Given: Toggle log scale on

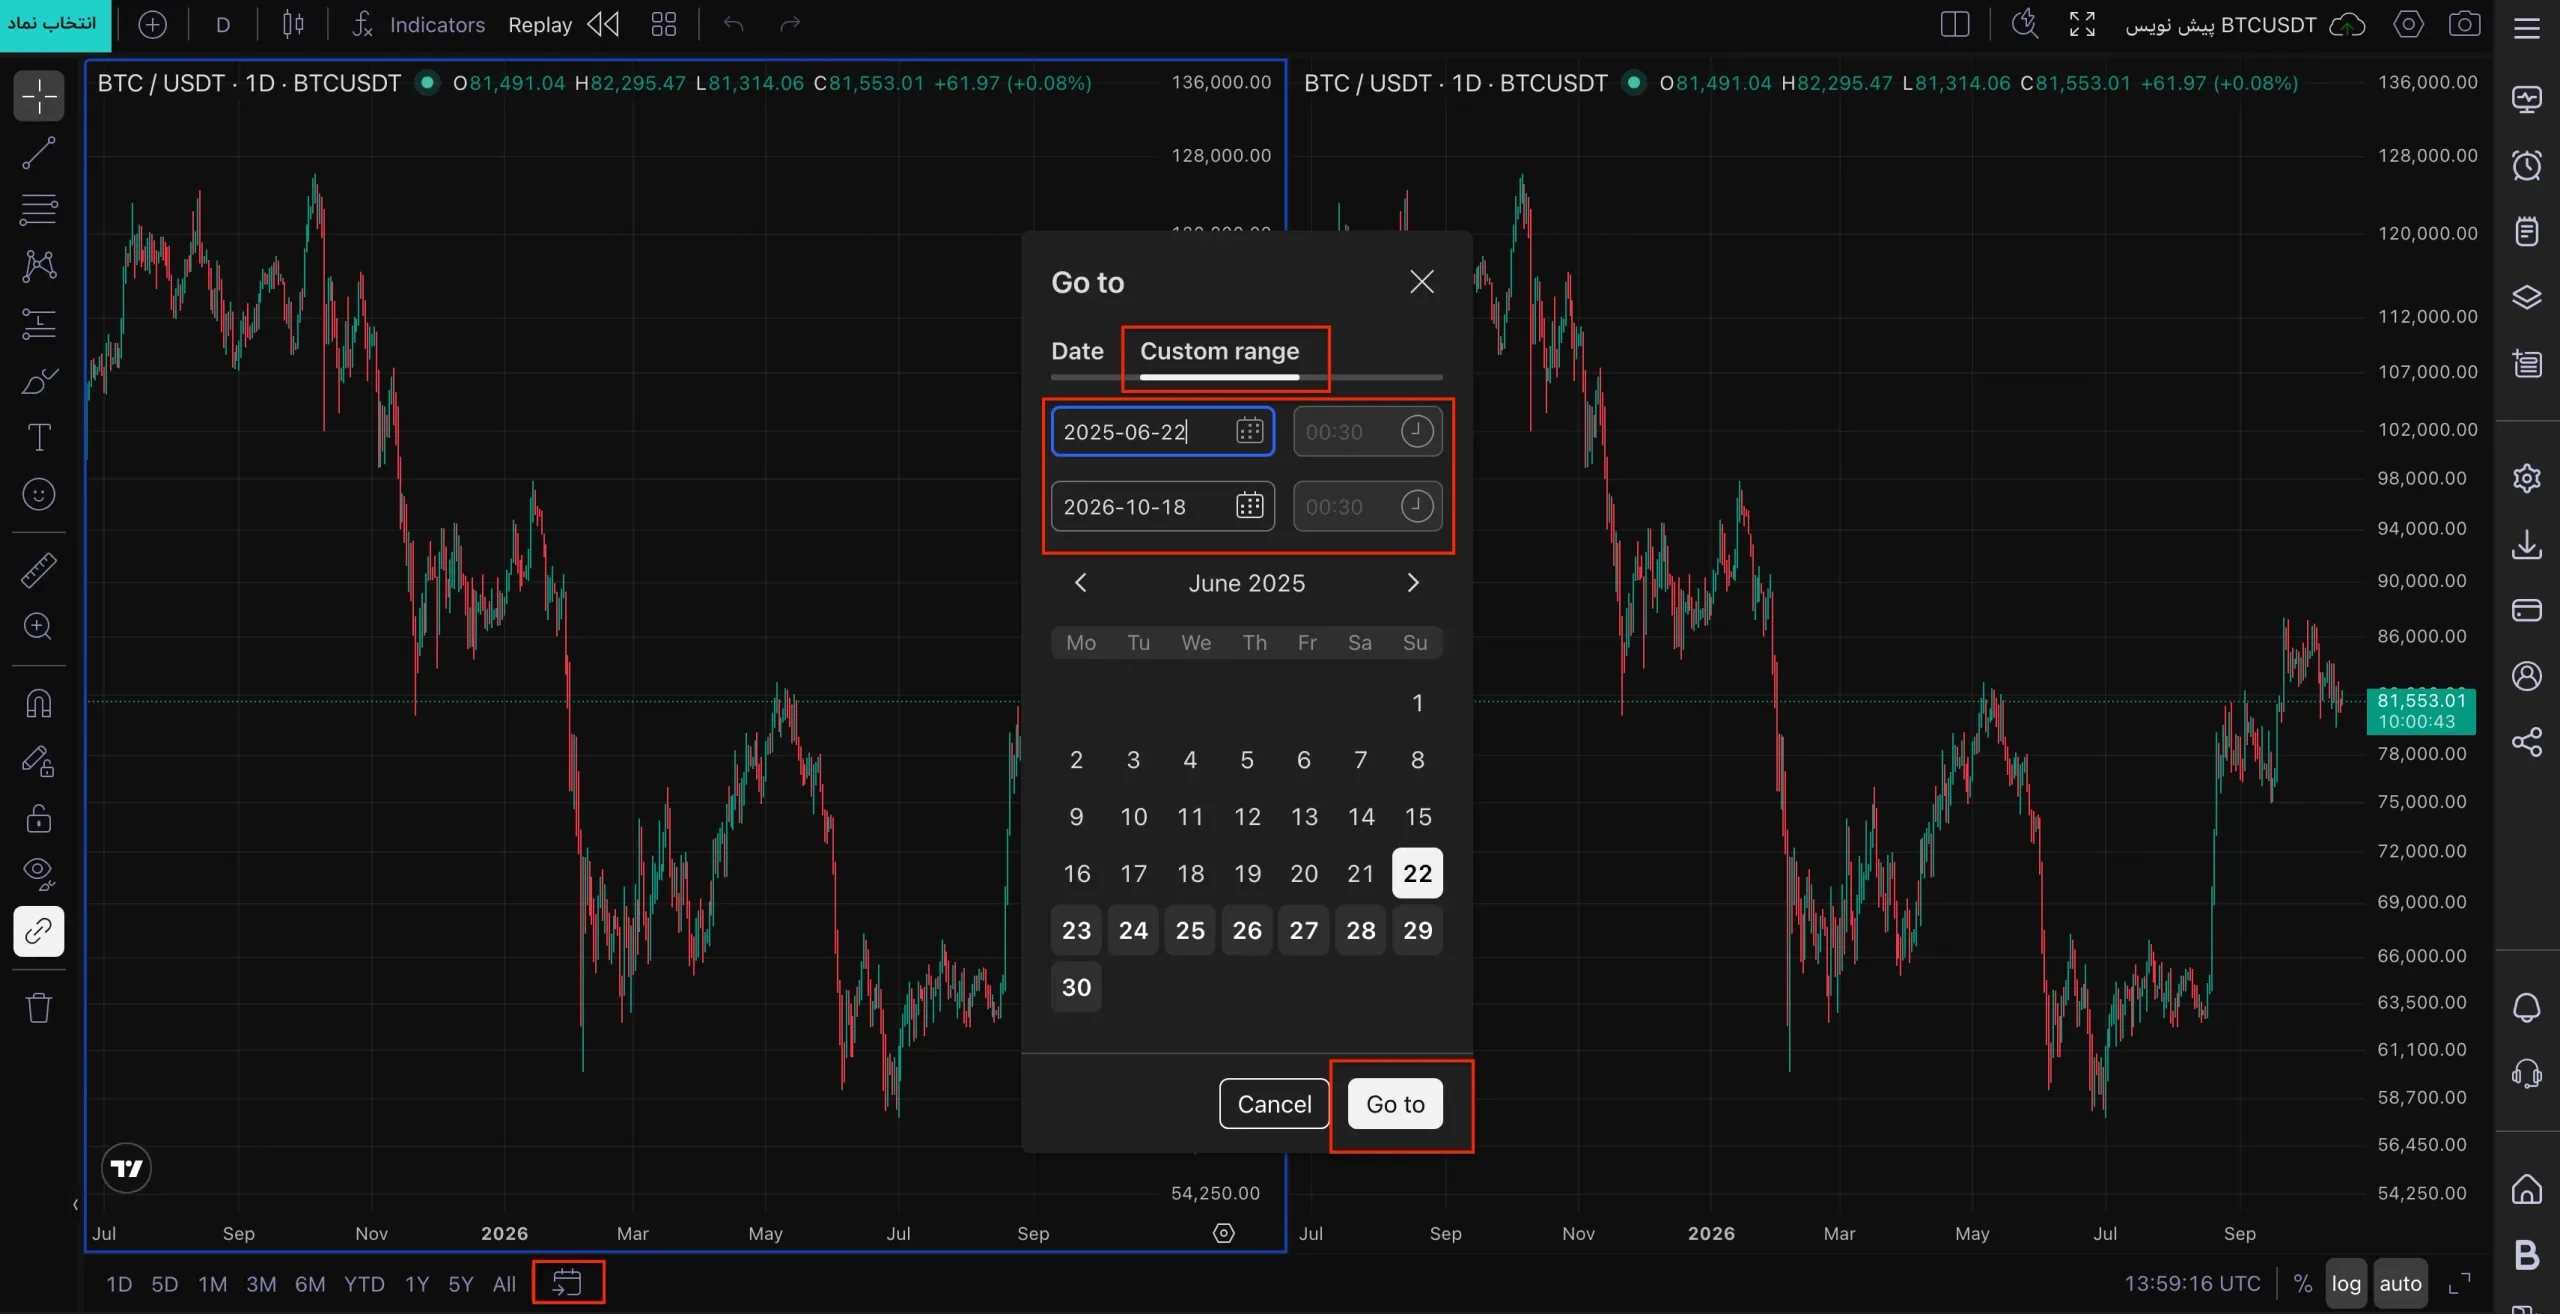Looking at the screenshot, I should pos(2346,1284).
